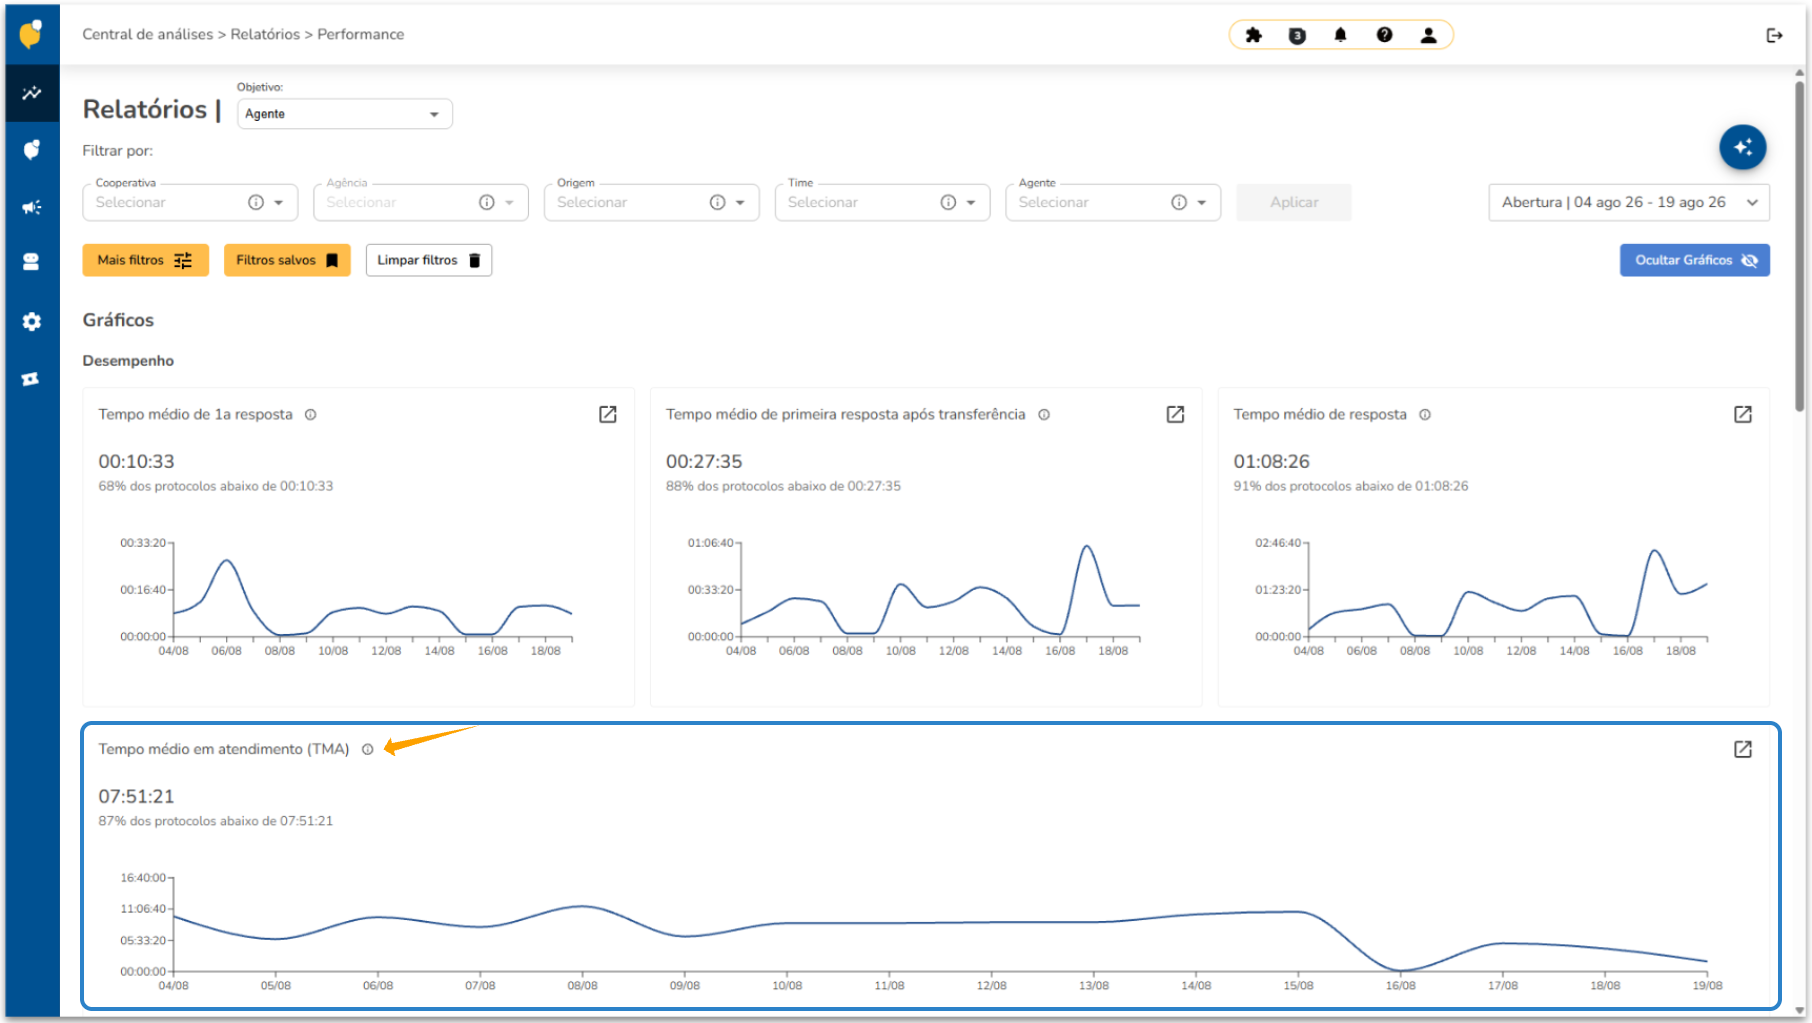Hide charts with Ocultar Gráficos

pos(1694,260)
